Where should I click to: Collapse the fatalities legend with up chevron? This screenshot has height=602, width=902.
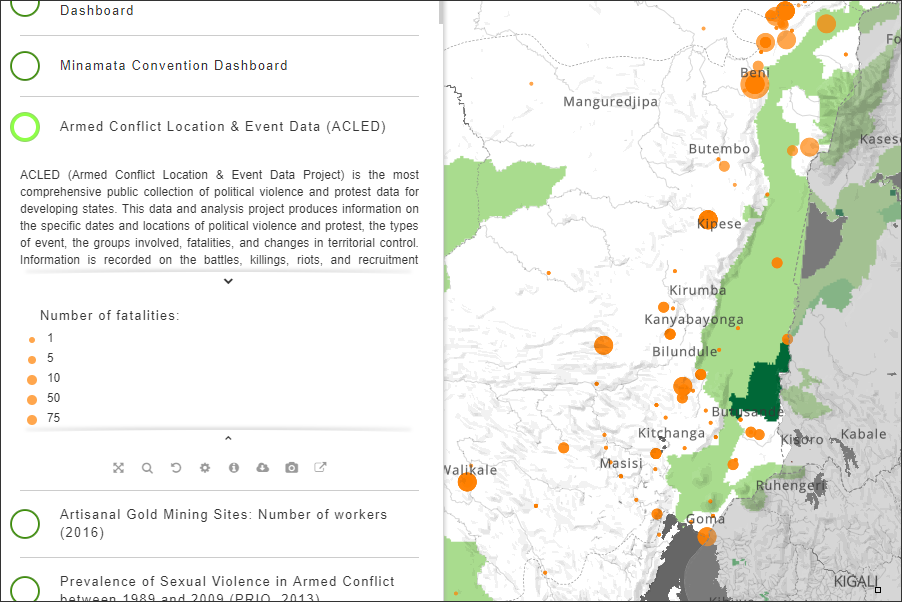[x=228, y=438]
